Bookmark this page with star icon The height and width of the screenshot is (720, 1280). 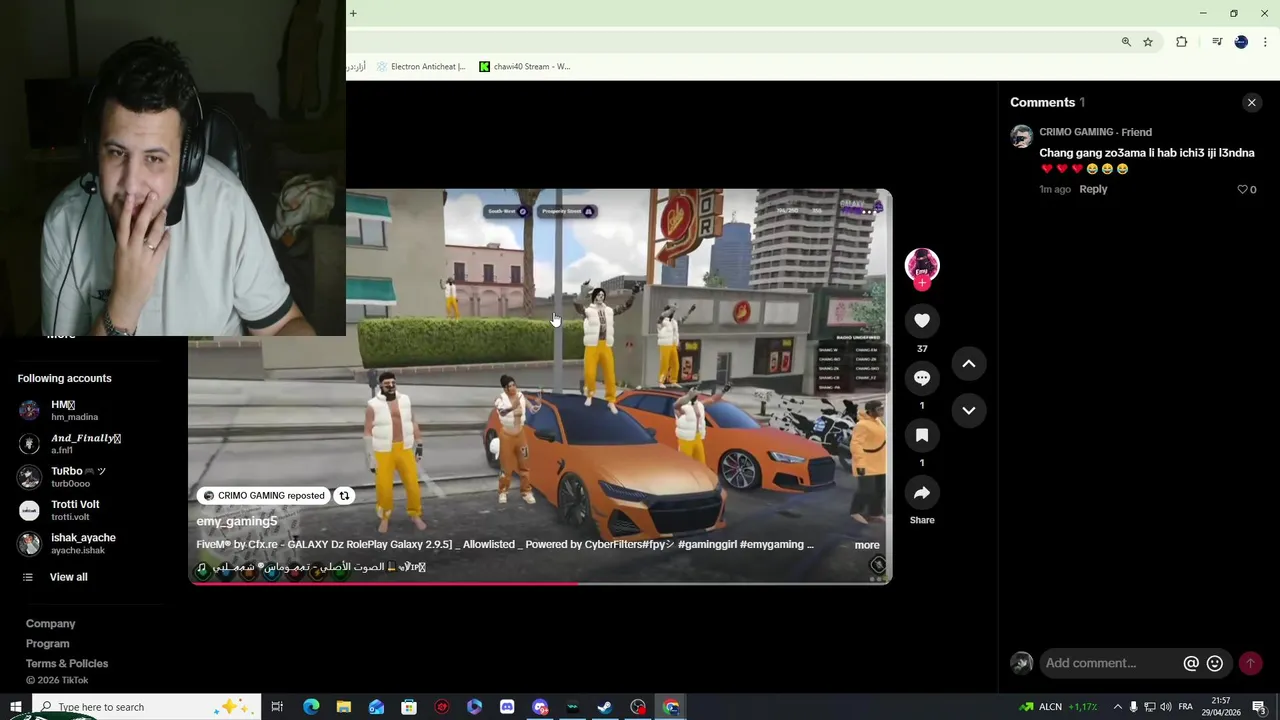point(1148,42)
